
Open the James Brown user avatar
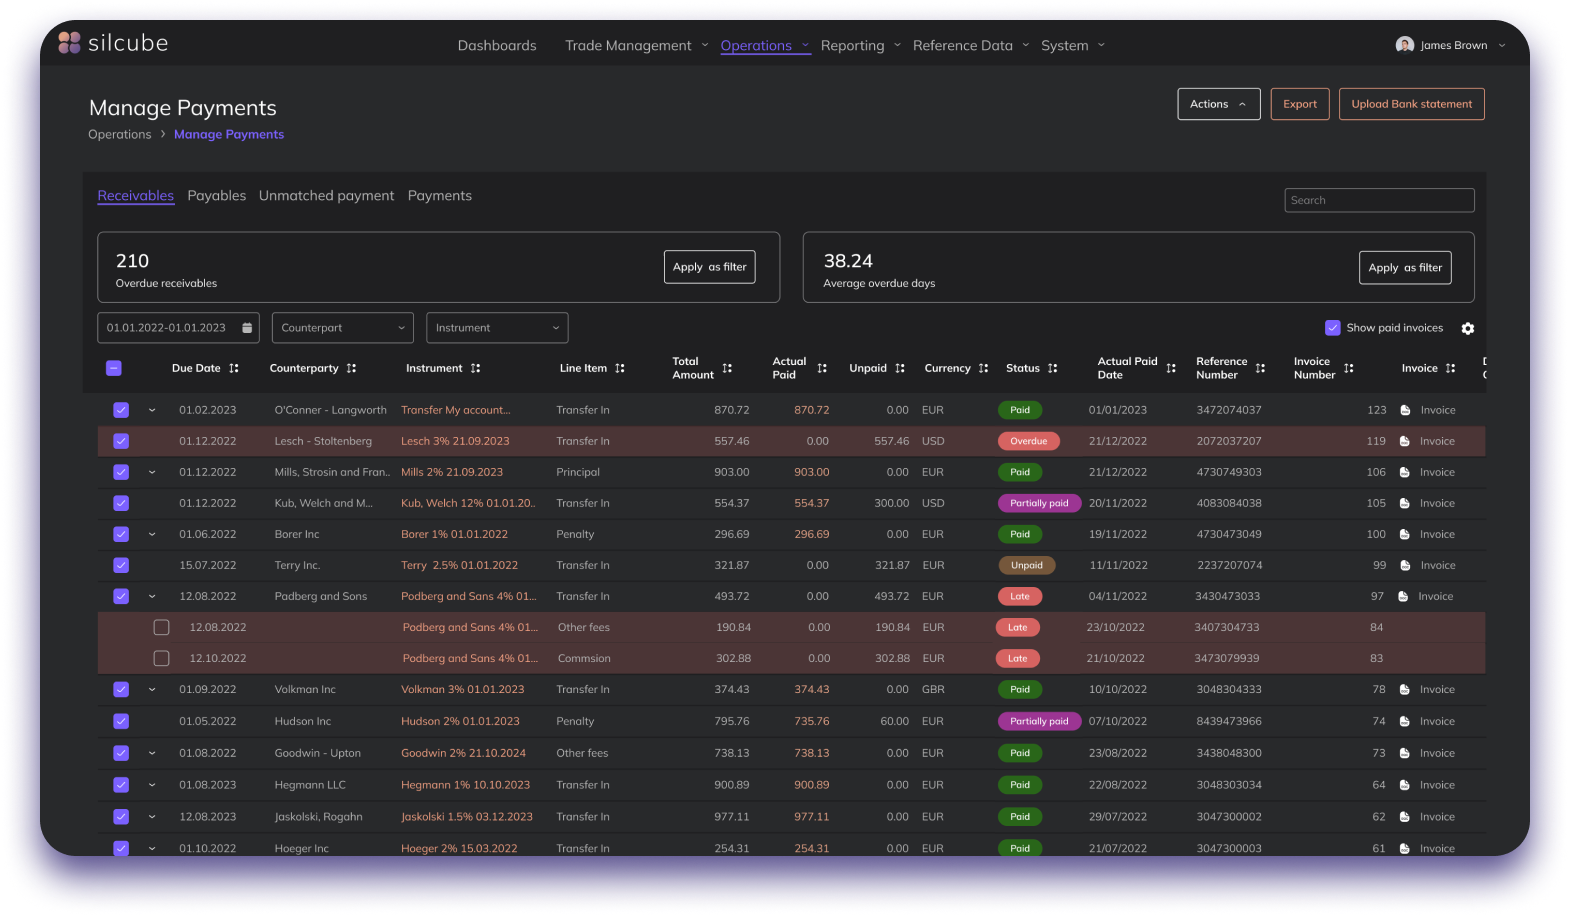pyautogui.click(x=1404, y=45)
